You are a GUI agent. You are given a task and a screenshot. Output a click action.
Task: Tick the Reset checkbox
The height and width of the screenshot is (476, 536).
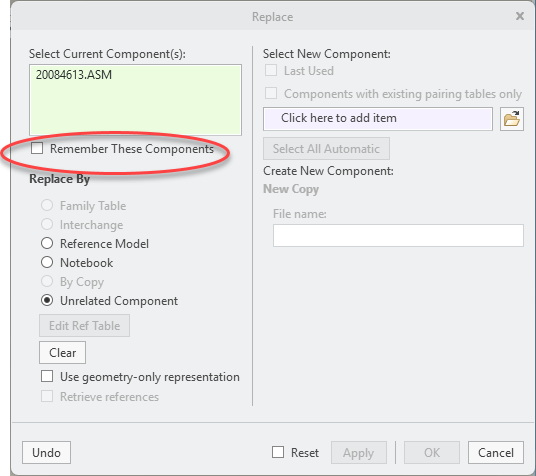(x=278, y=452)
